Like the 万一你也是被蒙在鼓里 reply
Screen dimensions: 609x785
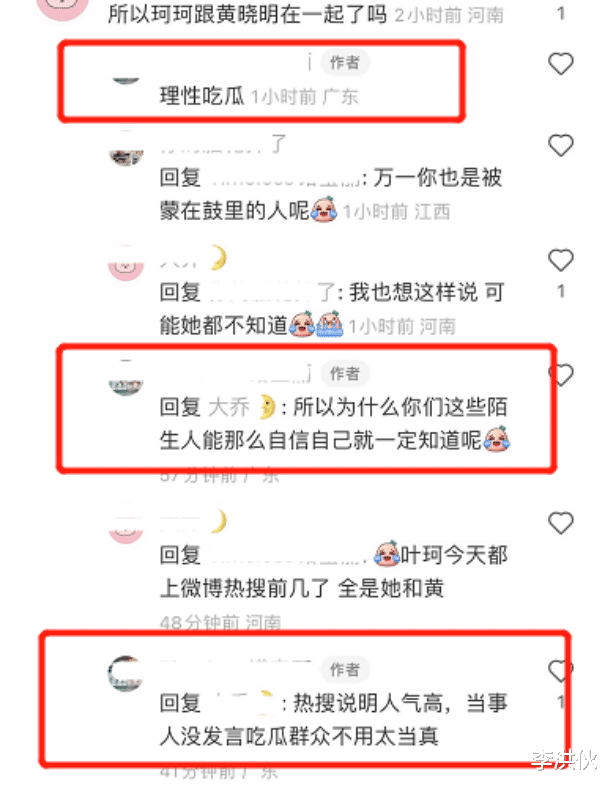coord(560,146)
